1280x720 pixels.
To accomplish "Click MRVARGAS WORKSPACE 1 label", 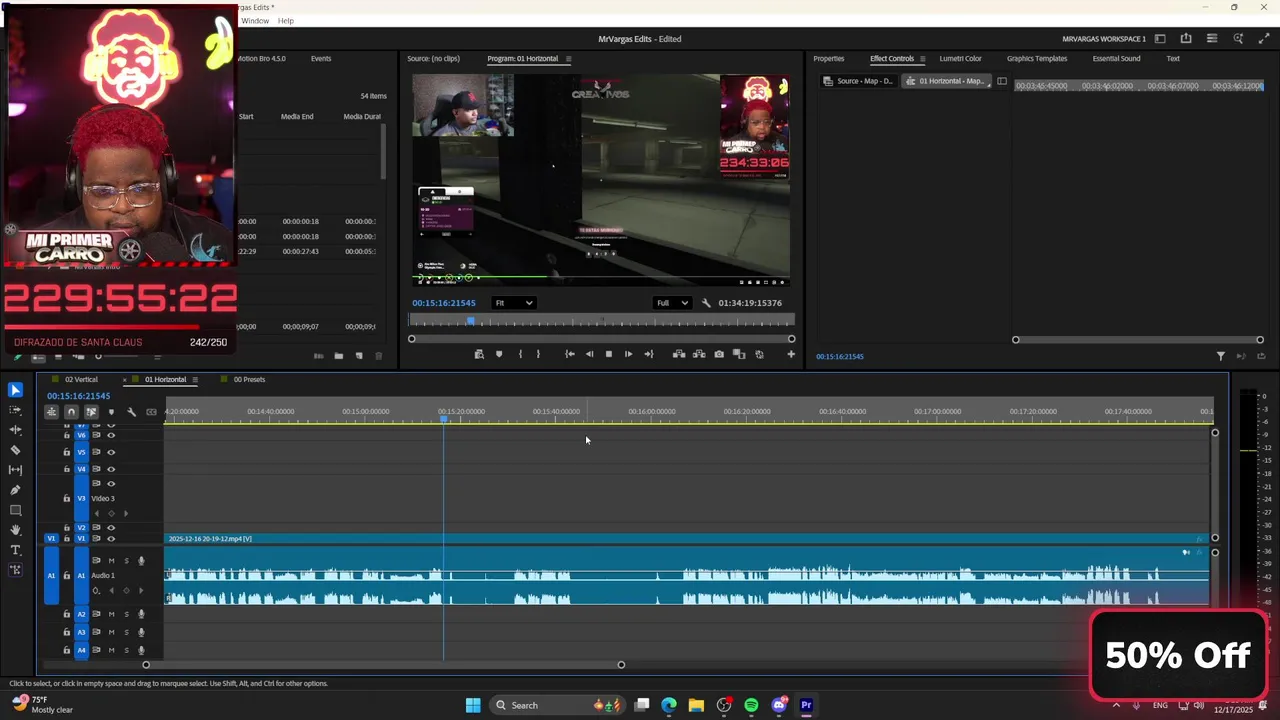I will click(x=1104, y=39).
